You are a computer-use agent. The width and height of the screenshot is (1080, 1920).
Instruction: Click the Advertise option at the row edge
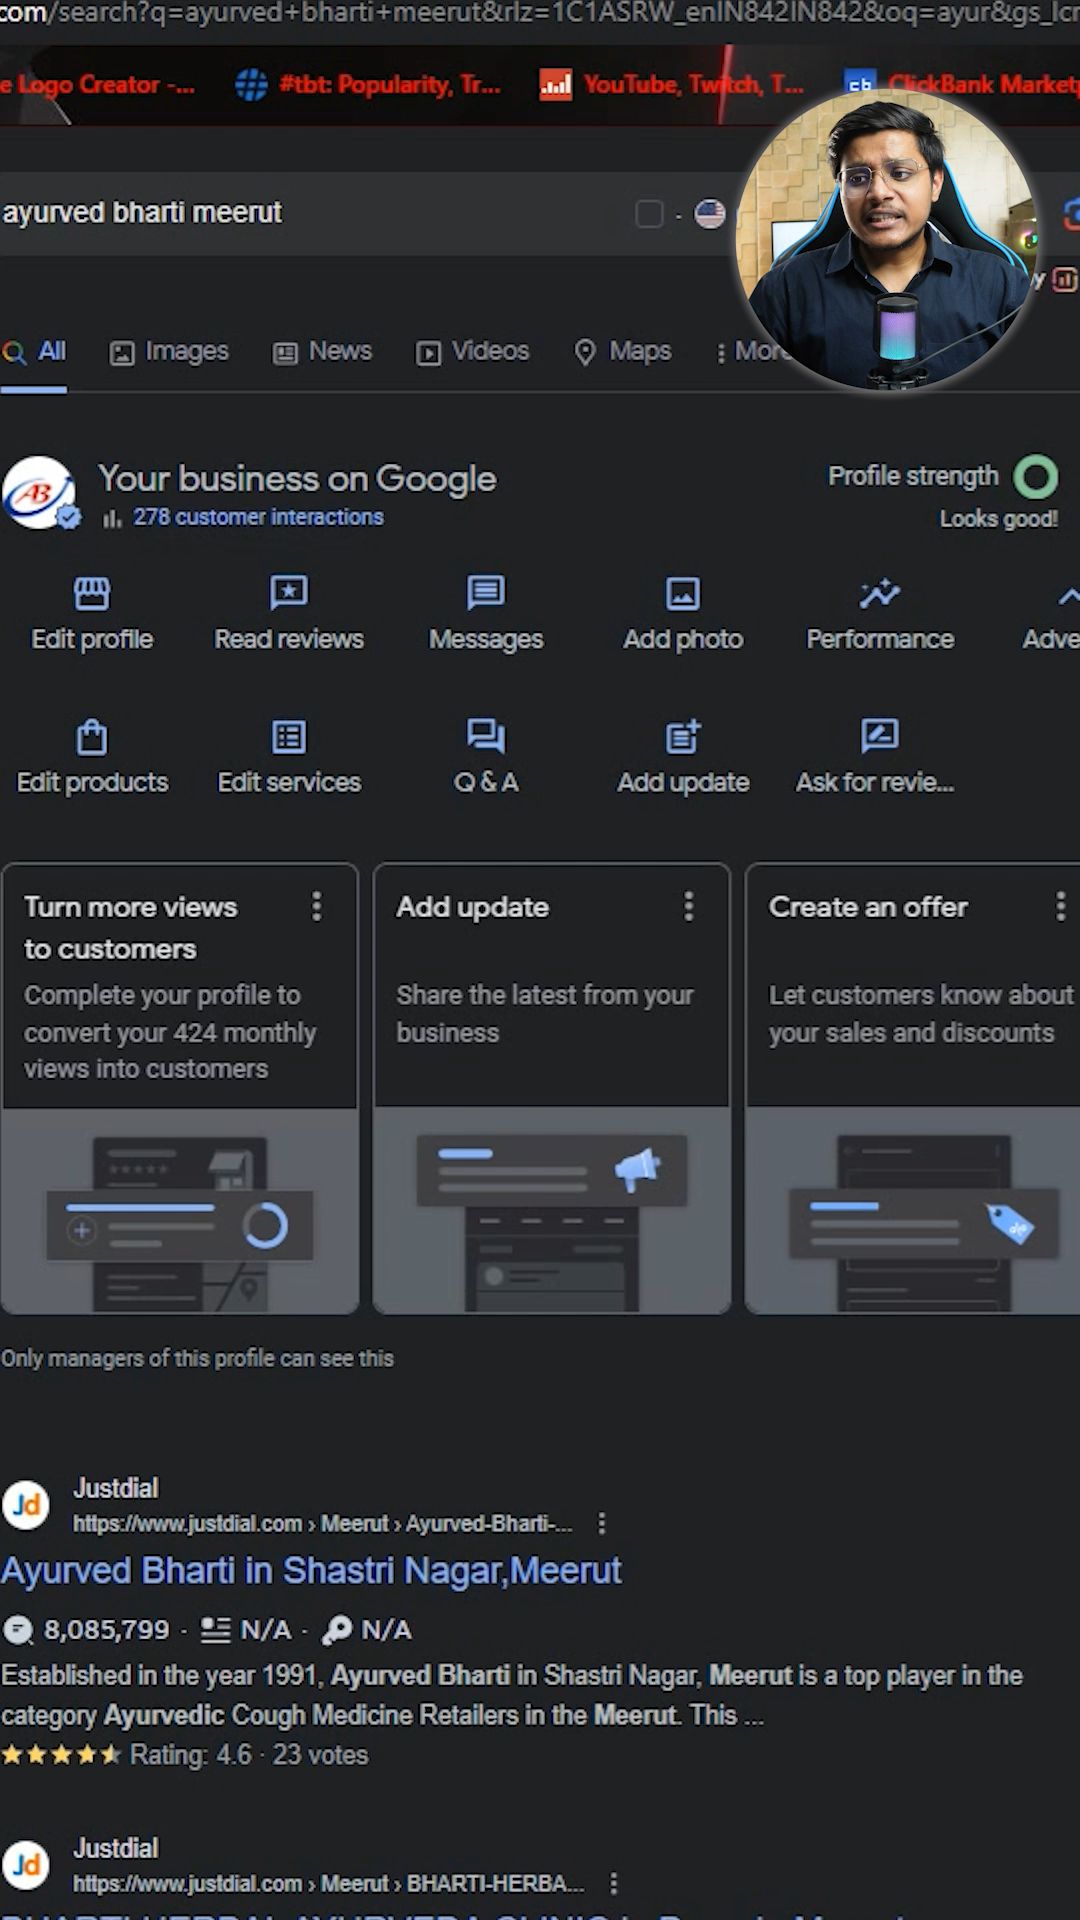[1051, 614]
